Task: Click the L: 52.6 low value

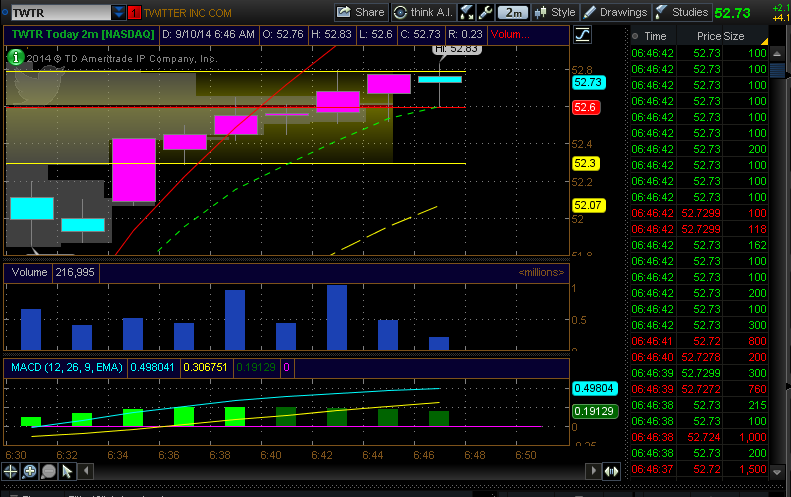Action: click(376, 34)
